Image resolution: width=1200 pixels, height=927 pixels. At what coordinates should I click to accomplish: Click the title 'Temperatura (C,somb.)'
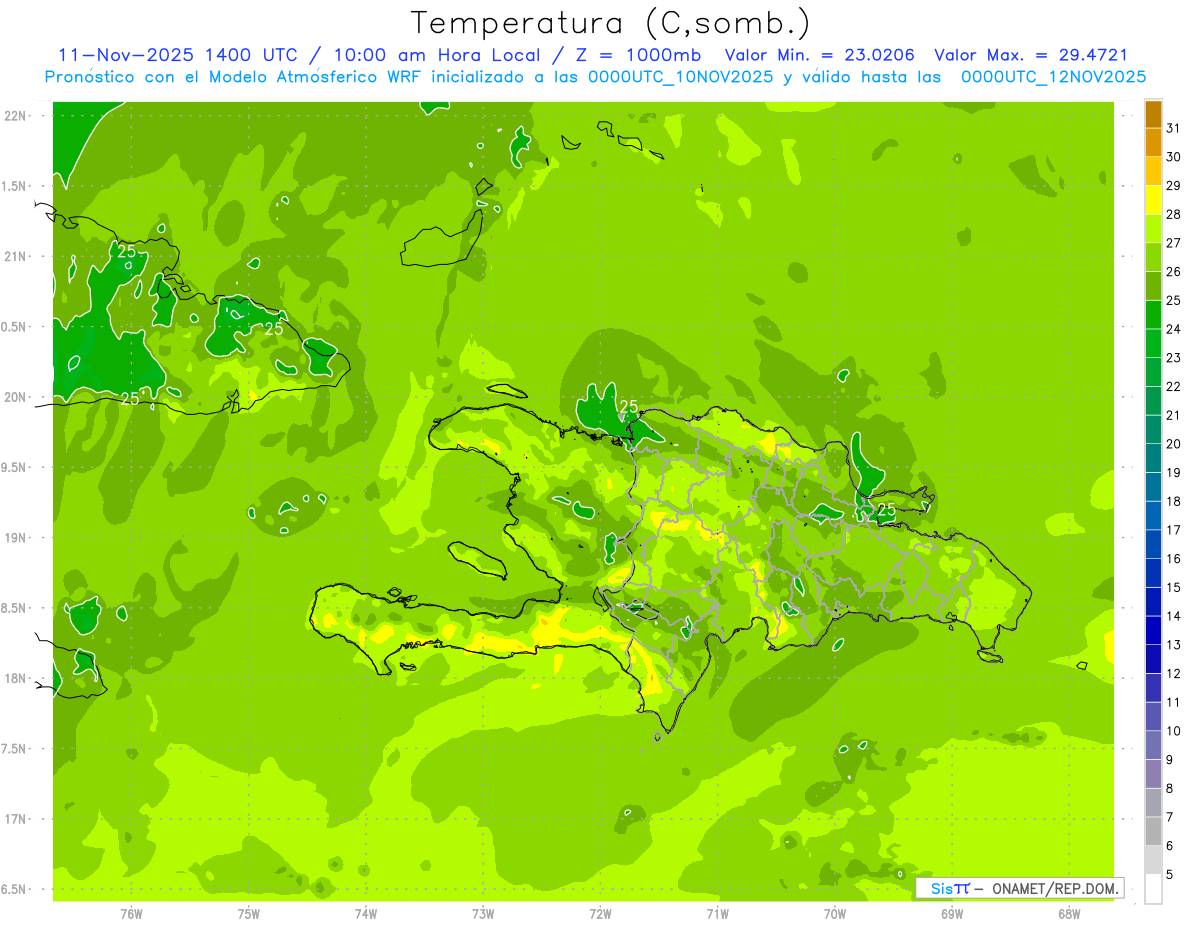tap(610, 22)
